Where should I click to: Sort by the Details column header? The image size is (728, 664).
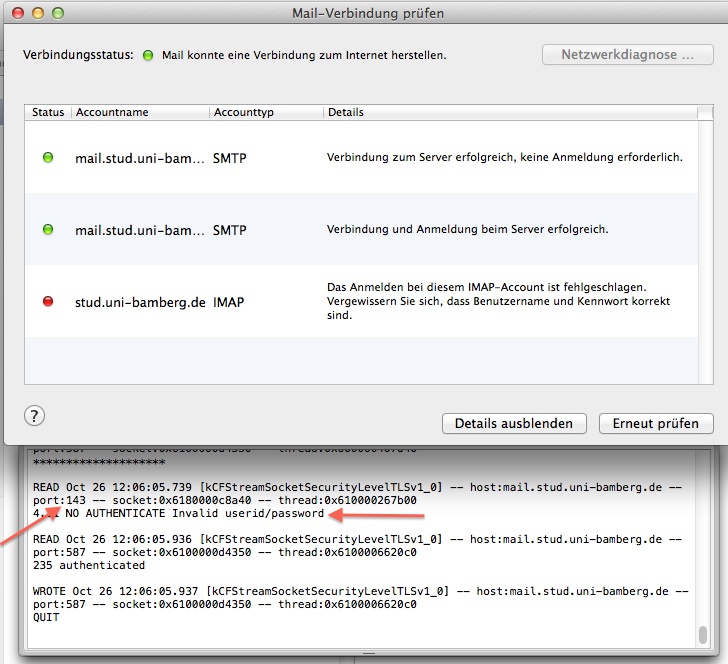pyautogui.click(x=510, y=112)
